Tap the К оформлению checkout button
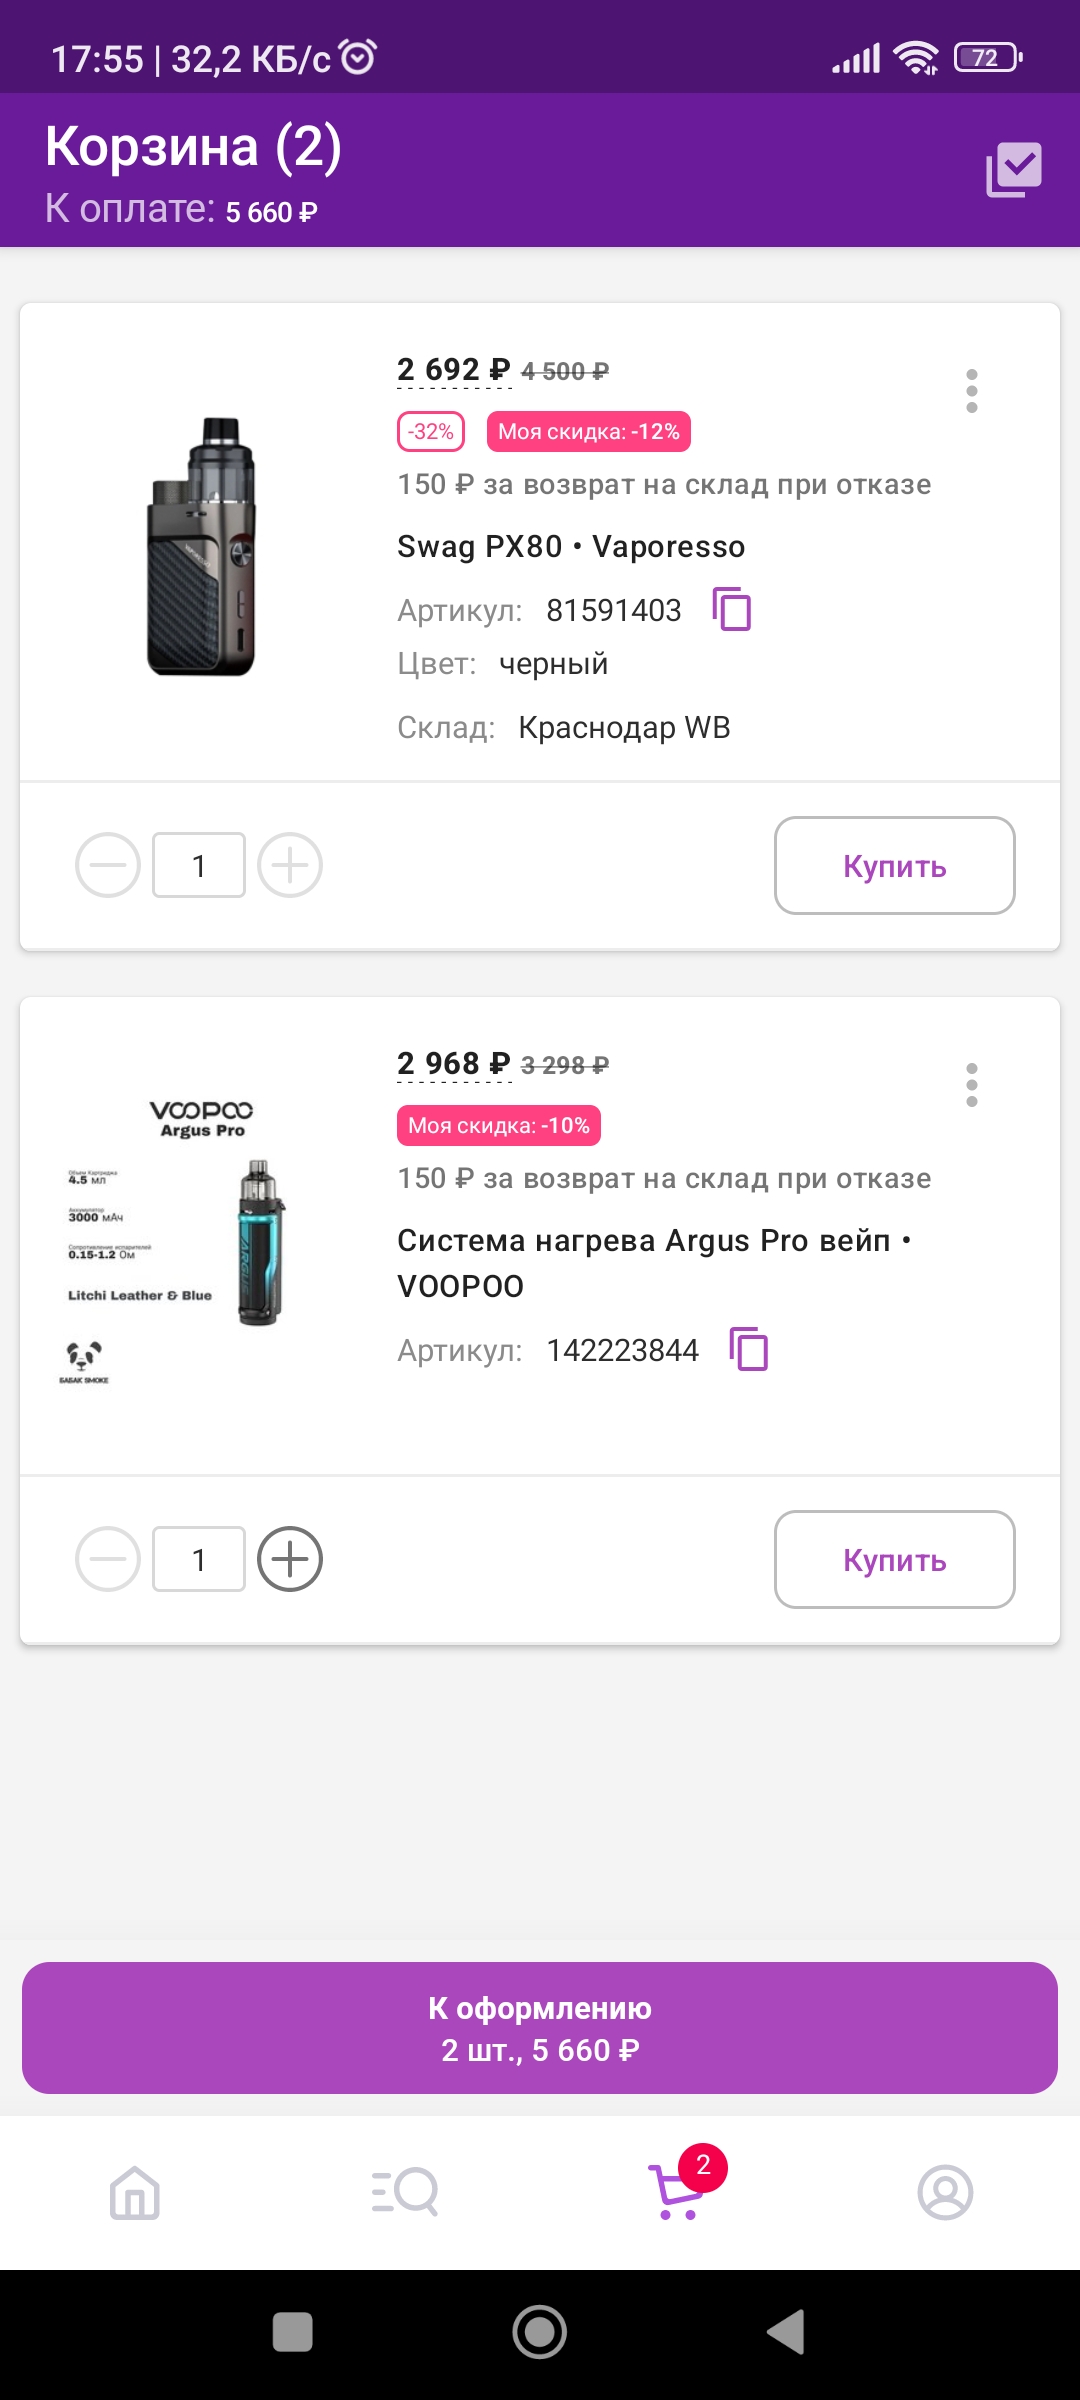 tap(540, 2028)
